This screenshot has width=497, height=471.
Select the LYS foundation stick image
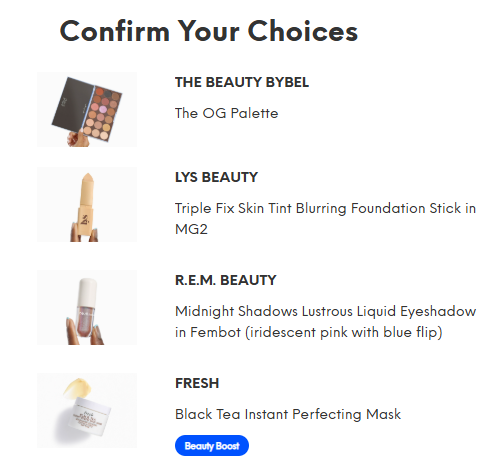(x=87, y=204)
